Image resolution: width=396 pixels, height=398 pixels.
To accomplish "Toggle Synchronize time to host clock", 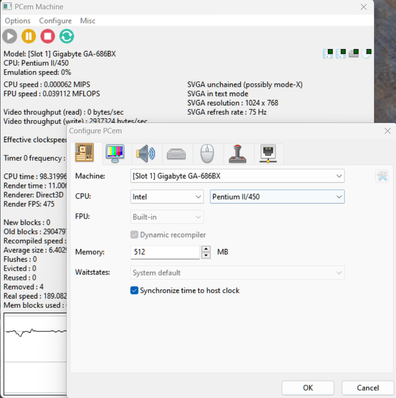I will click(134, 290).
